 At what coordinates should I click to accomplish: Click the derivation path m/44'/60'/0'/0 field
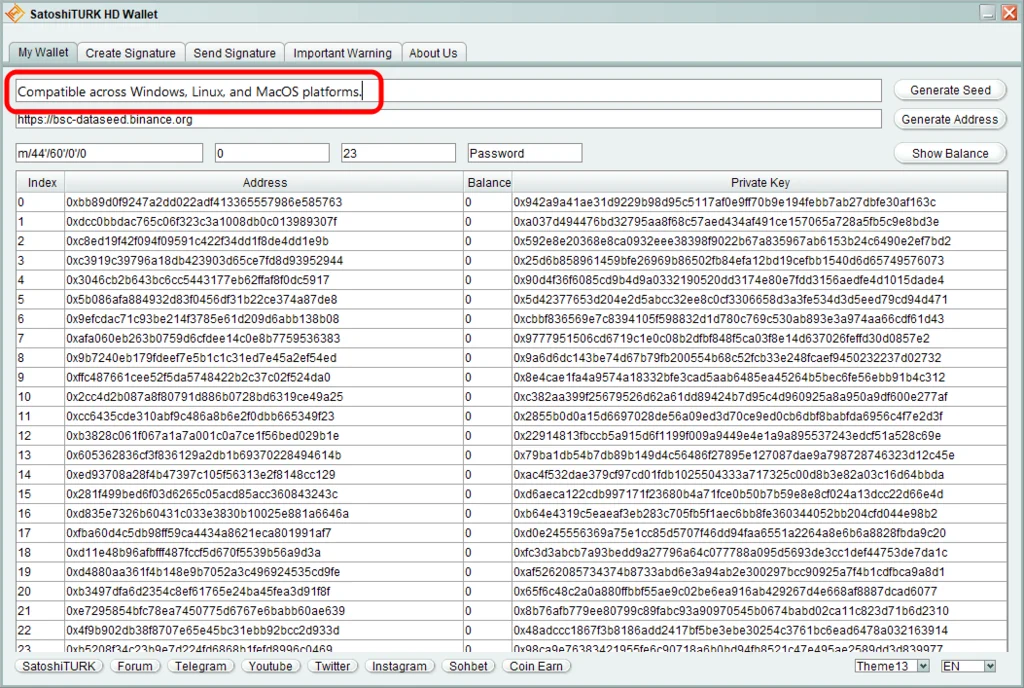pos(109,153)
